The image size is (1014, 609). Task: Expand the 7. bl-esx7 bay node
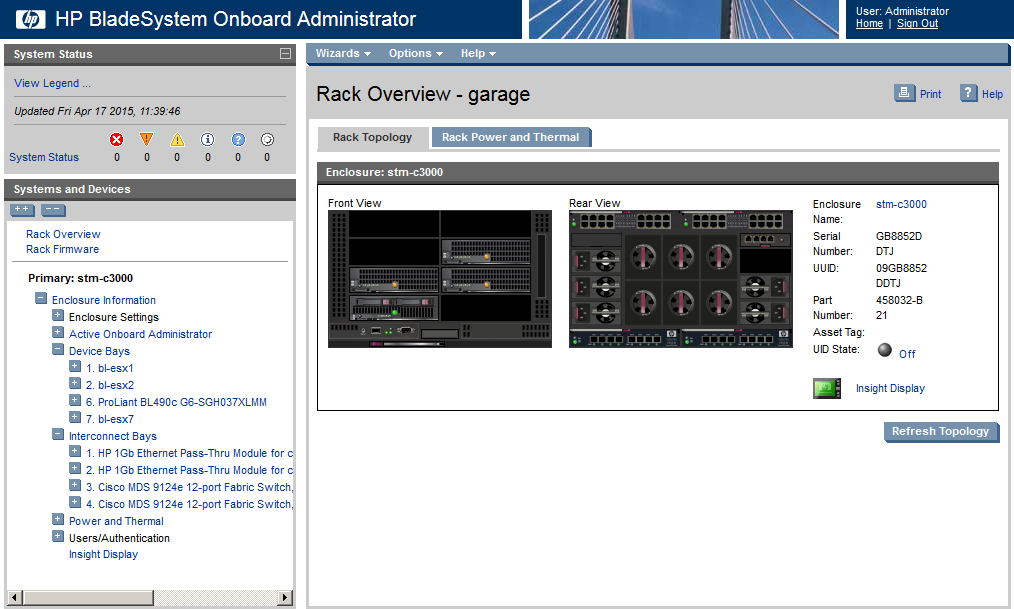pyautogui.click(x=75, y=417)
